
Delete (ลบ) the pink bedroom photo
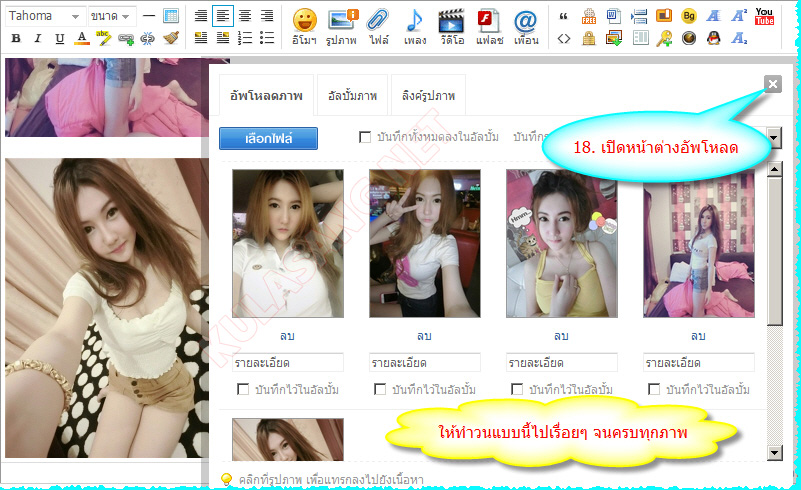click(x=698, y=336)
